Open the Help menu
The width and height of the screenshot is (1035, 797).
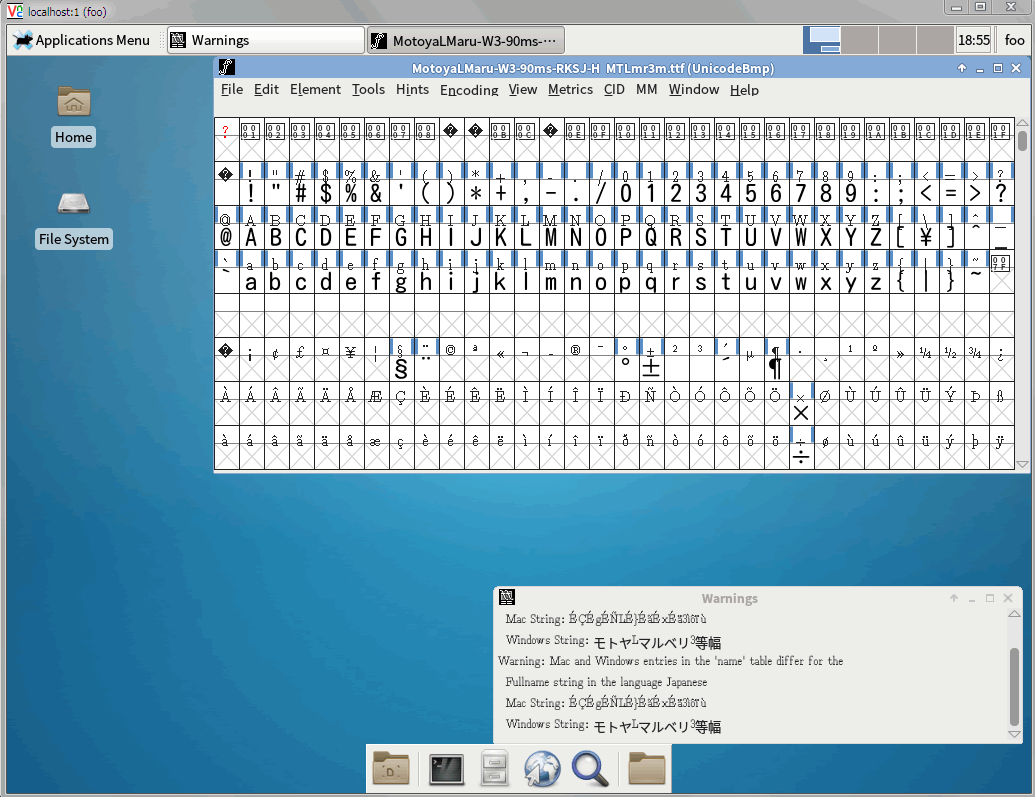click(x=744, y=89)
